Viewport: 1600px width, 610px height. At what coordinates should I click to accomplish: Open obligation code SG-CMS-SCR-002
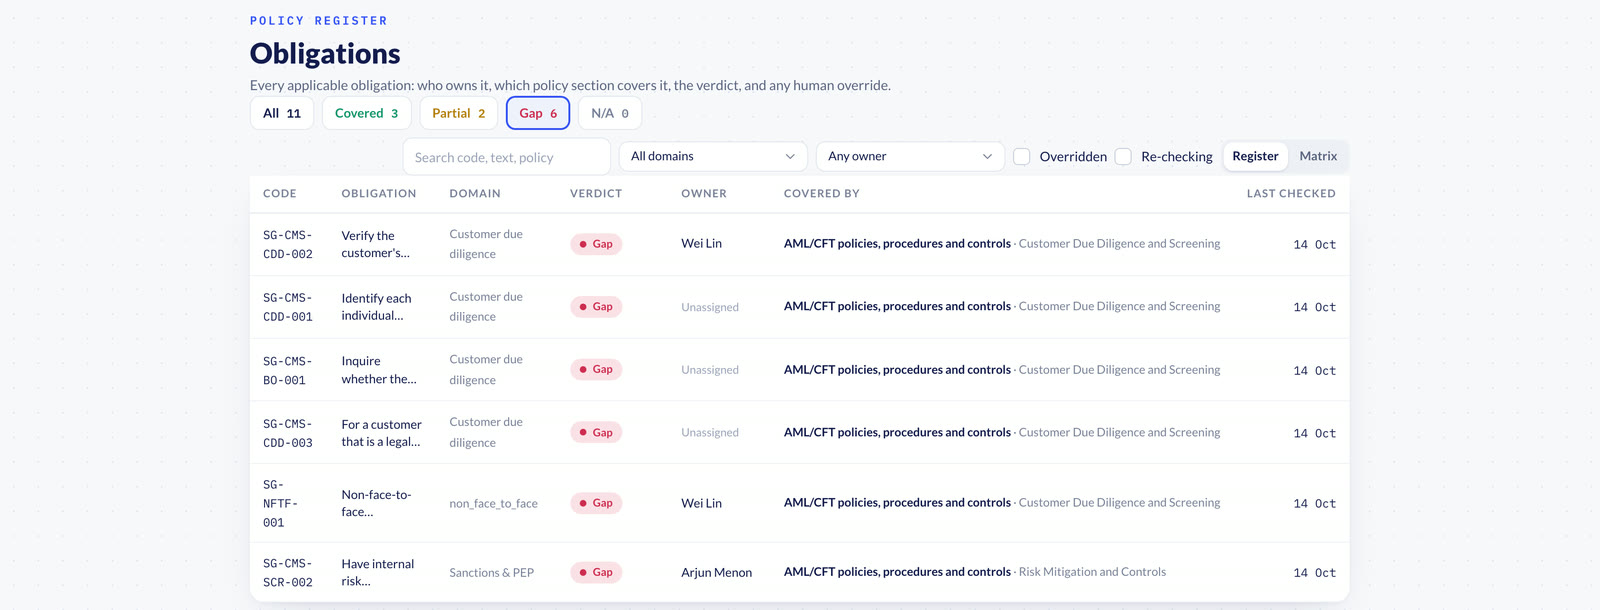[288, 573]
